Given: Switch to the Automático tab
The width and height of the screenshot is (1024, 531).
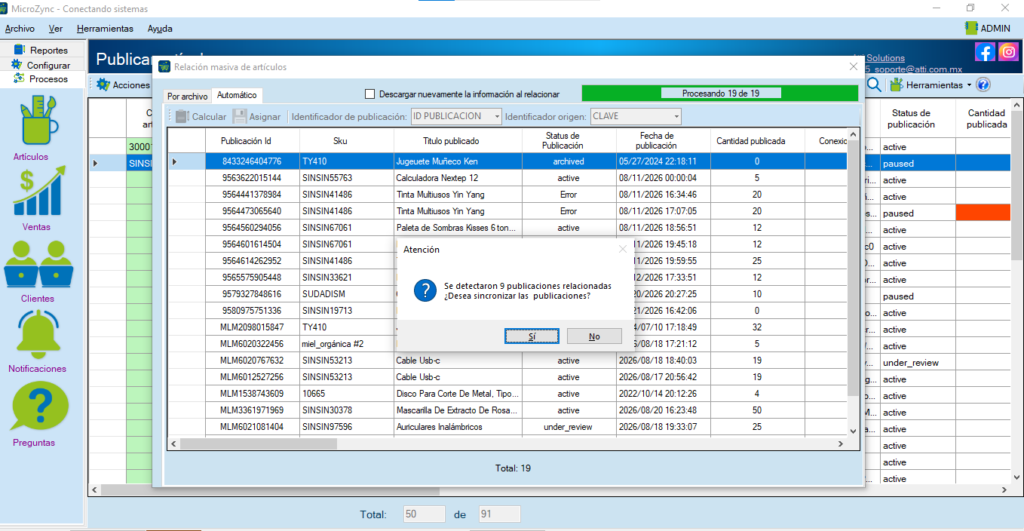Looking at the screenshot, I should click(236, 95).
